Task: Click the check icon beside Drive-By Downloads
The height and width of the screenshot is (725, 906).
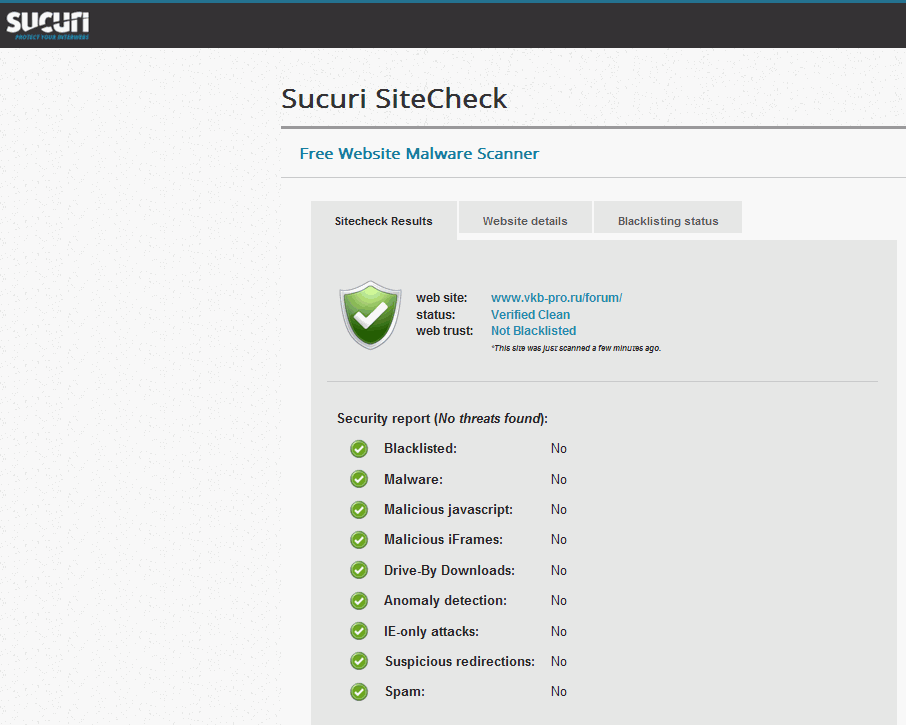Action: 359,570
